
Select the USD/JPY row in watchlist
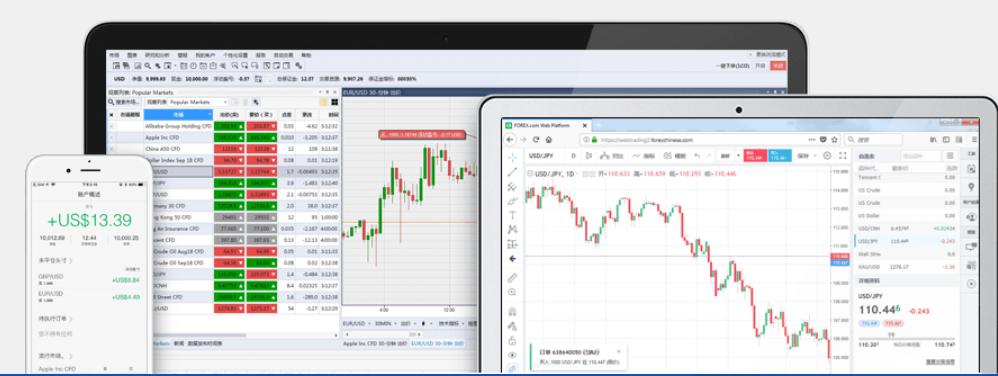pyautogui.click(x=906, y=241)
